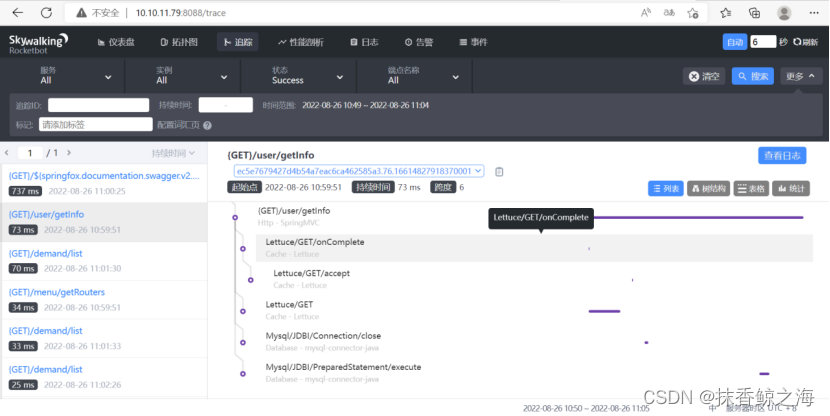The image size is (830, 416).
Task: Click the Lettuce/GET purple duration bar
Action: point(604,311)
